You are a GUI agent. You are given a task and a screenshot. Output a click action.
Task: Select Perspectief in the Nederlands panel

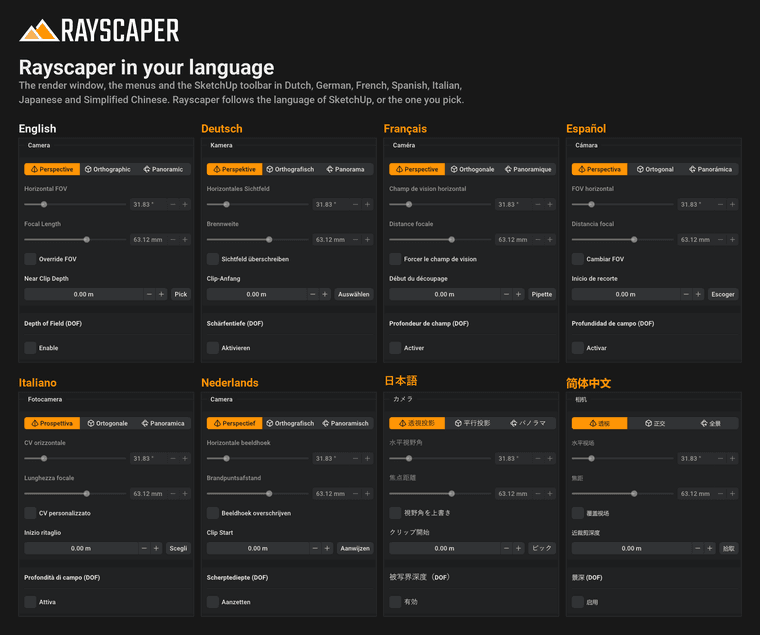235,423
